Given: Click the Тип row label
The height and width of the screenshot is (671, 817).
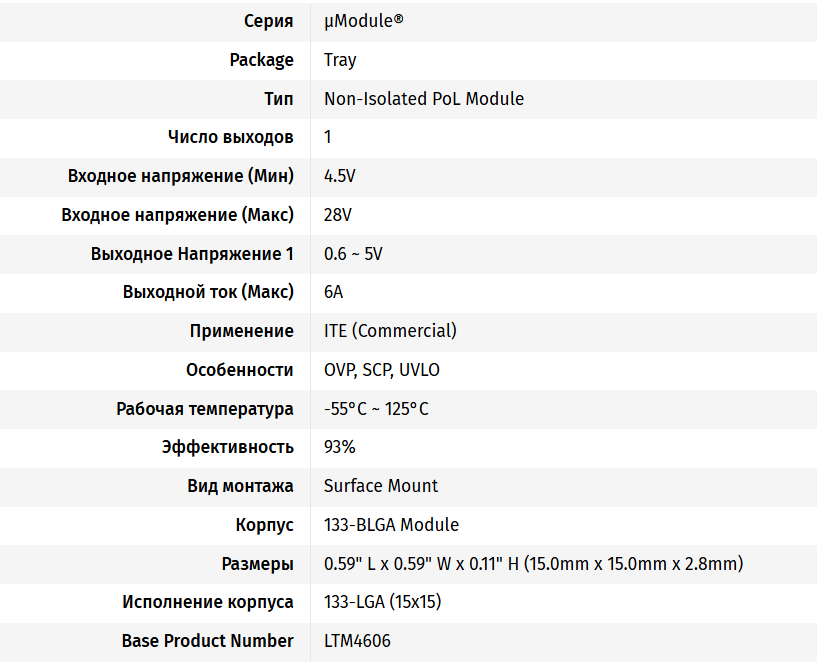Looking at the screenshot, I should 279,99.
